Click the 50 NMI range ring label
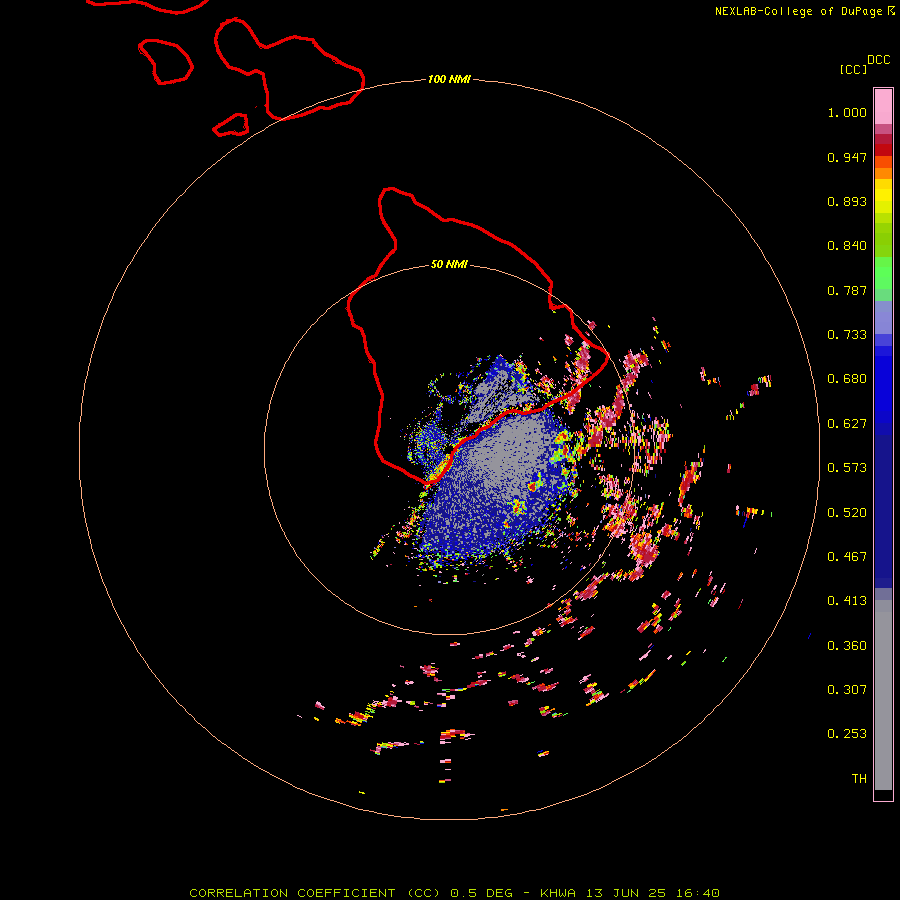Screen dimensions: 900x900 [449, 265]
